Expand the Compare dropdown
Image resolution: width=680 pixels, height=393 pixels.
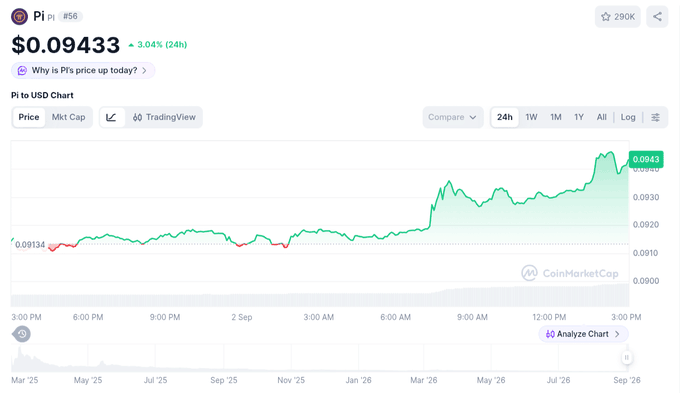[453, 117]
